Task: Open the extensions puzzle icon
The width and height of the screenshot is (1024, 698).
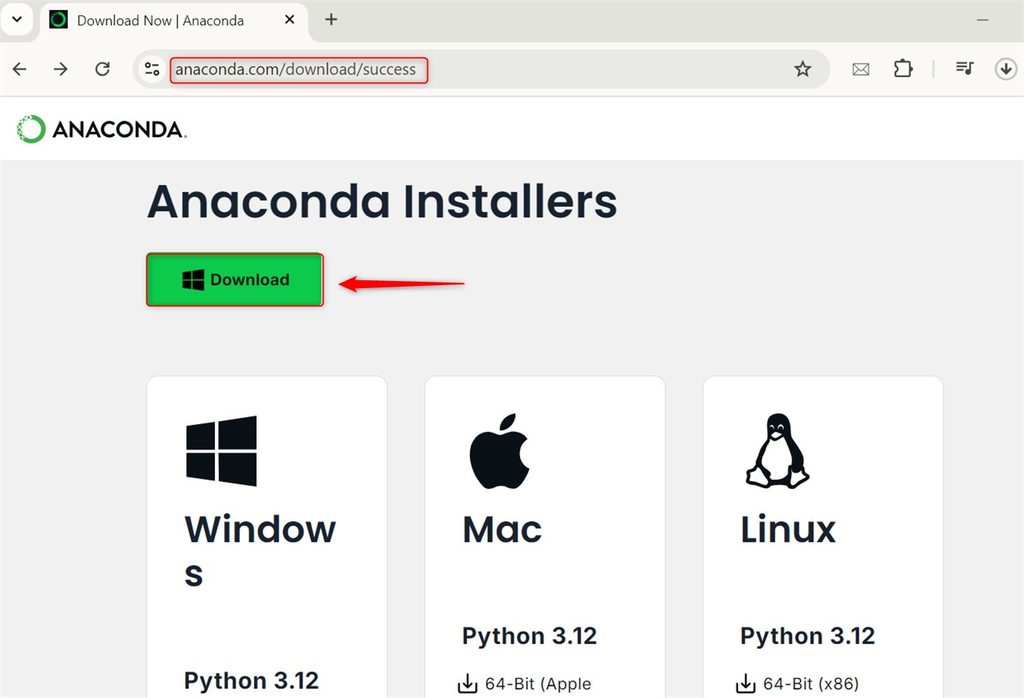Action: pos(903,69)
